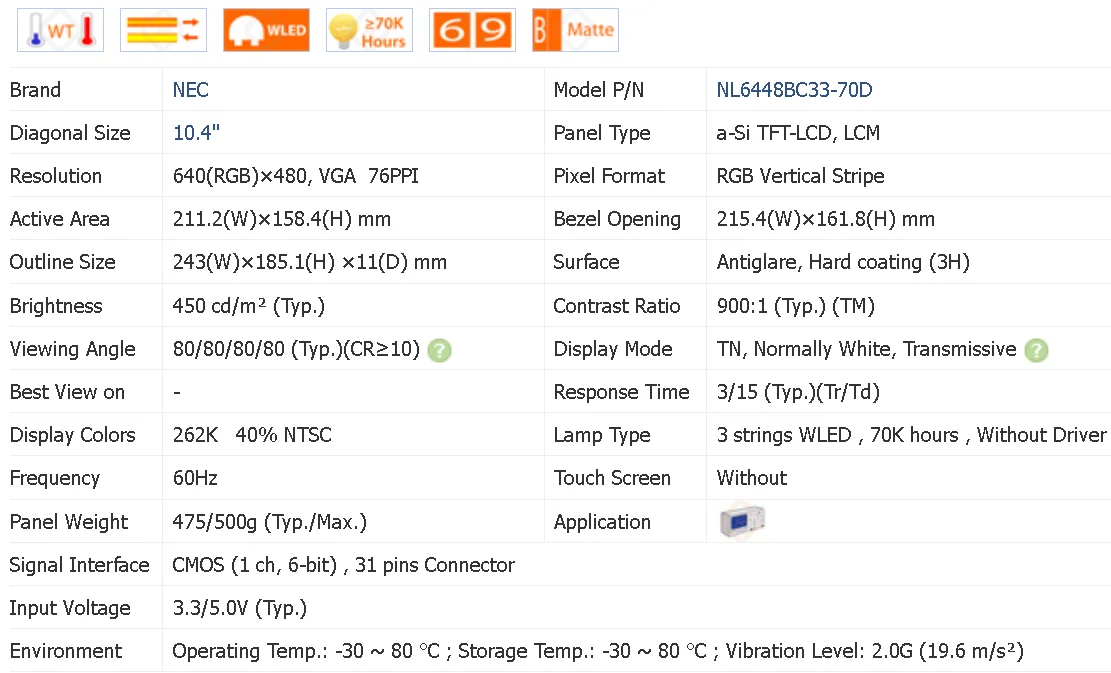This screenshot has height=673, width=1111.
Task: Select response time "3/15 (Typ.)(Tr/Td)"
Action: pyautogui.click(x=798, y=392)
